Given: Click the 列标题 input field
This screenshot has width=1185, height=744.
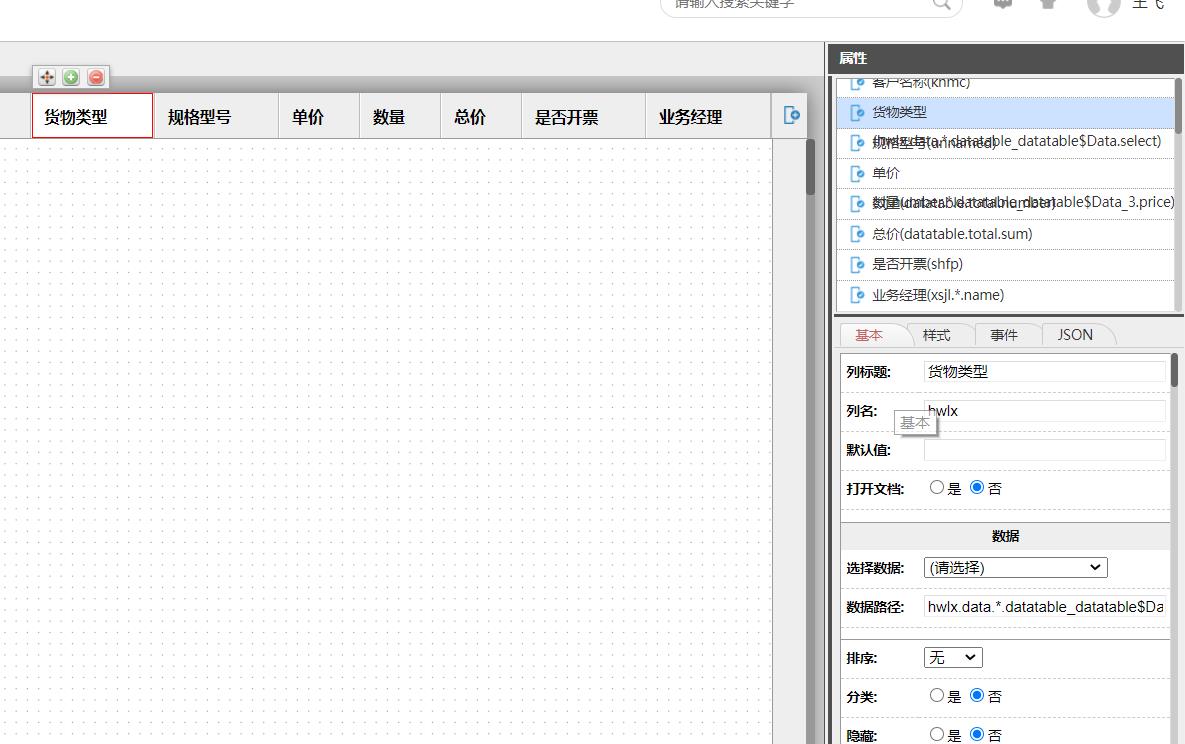Looking at the screenshot, I should point(1043,372).
